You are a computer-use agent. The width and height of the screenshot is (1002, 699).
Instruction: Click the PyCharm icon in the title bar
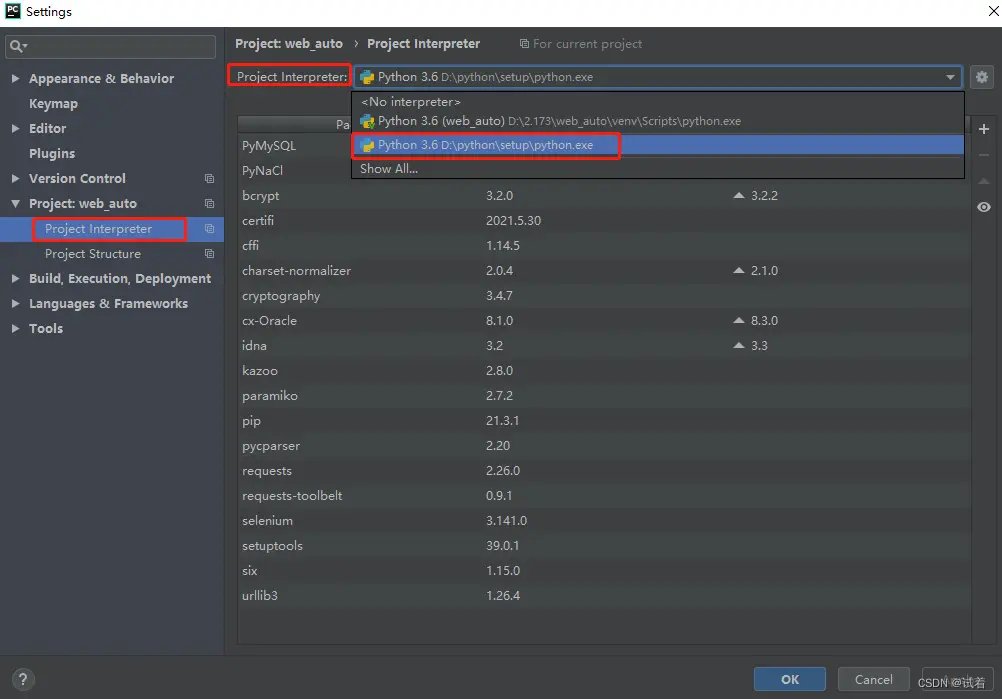point(11,11)
